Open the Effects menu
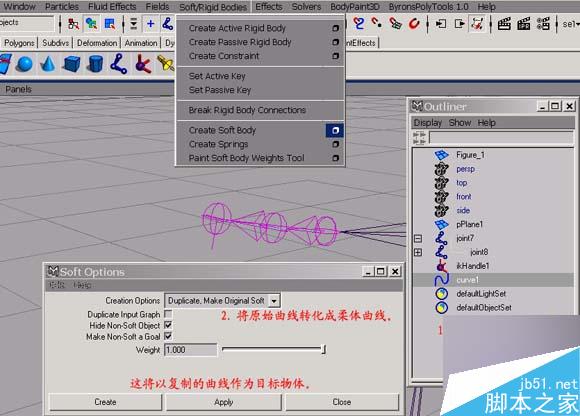The image size is (580, 416). coord(269,7)
